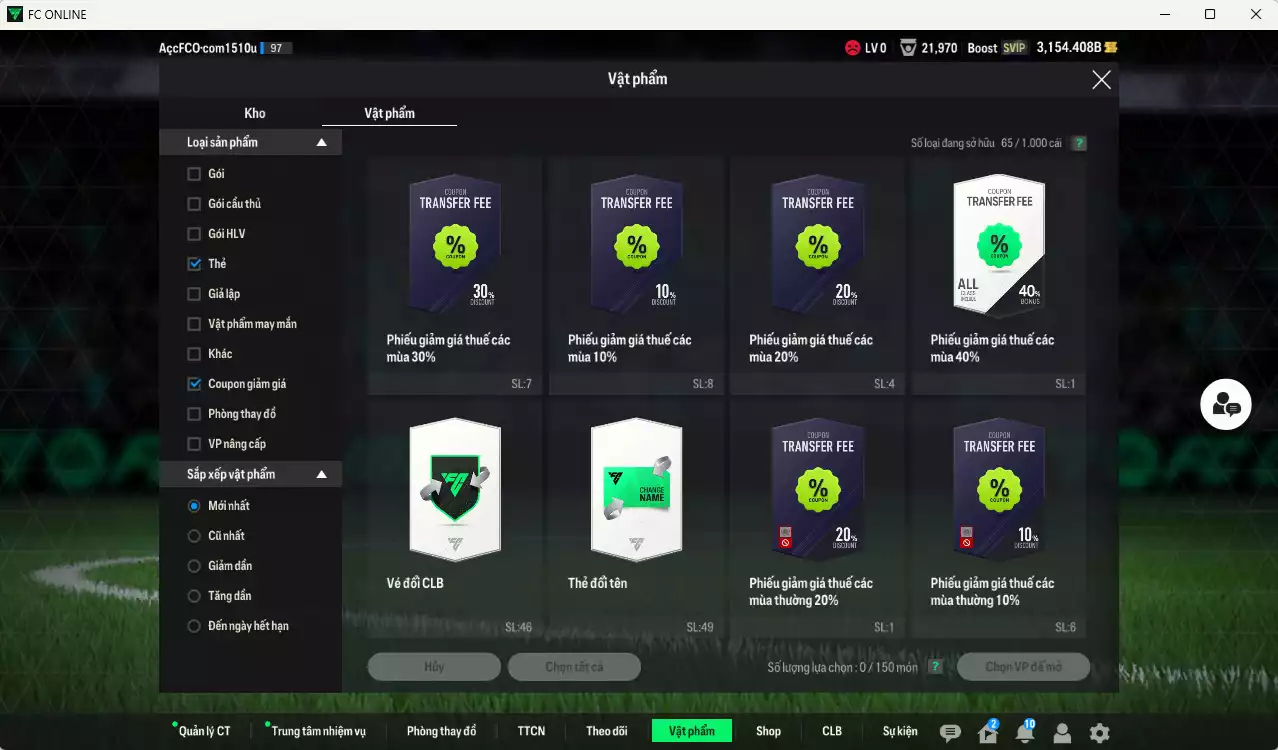Open the user profile icon in bottom bar
Viewport: 1278px width, 750px height.
pyautogui.click(x=1062, y=733)
